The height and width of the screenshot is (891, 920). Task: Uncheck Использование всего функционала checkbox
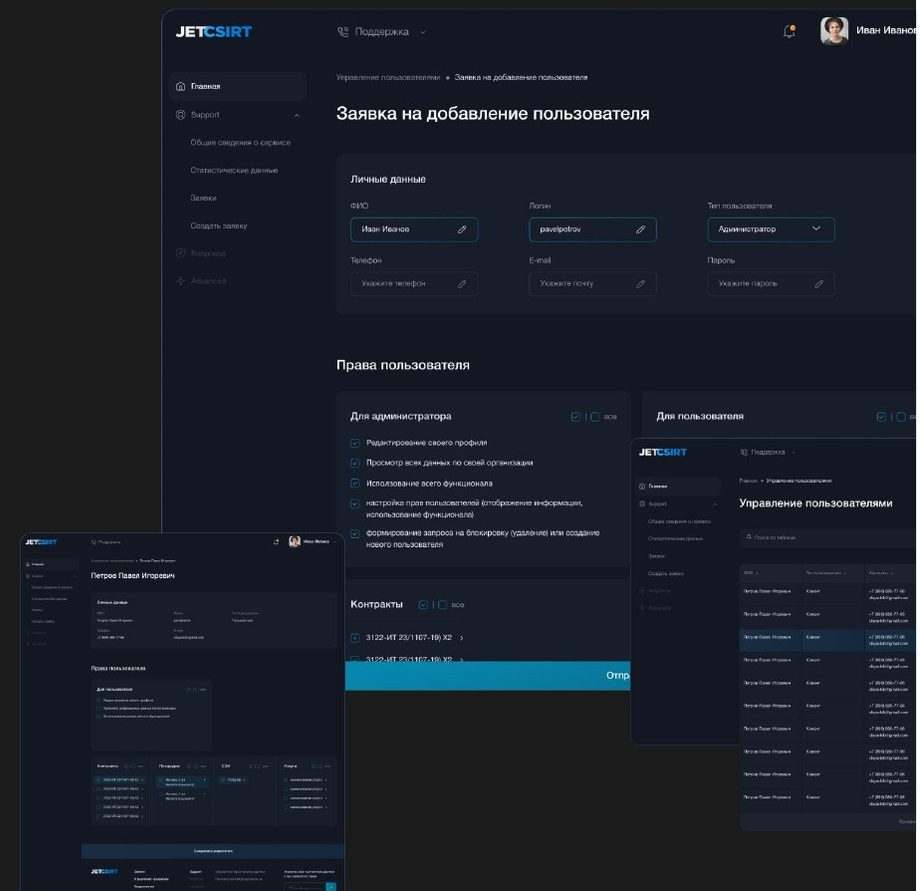(355, 483)
